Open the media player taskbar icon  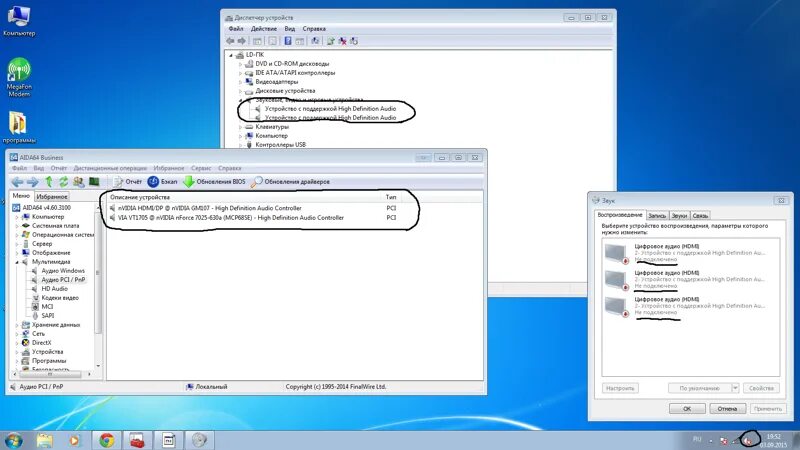pyautogui.click(x=74, y=440)
